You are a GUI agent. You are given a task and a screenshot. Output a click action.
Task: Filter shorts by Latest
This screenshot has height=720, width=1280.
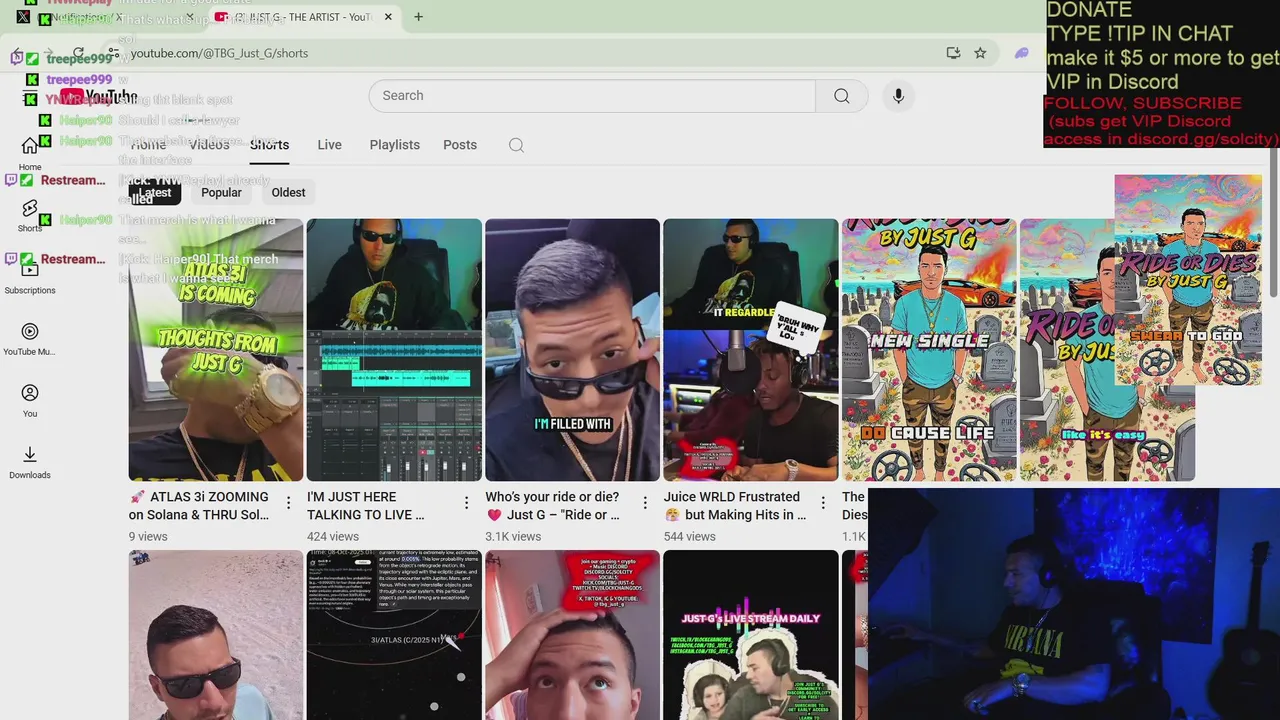[155, 193]
